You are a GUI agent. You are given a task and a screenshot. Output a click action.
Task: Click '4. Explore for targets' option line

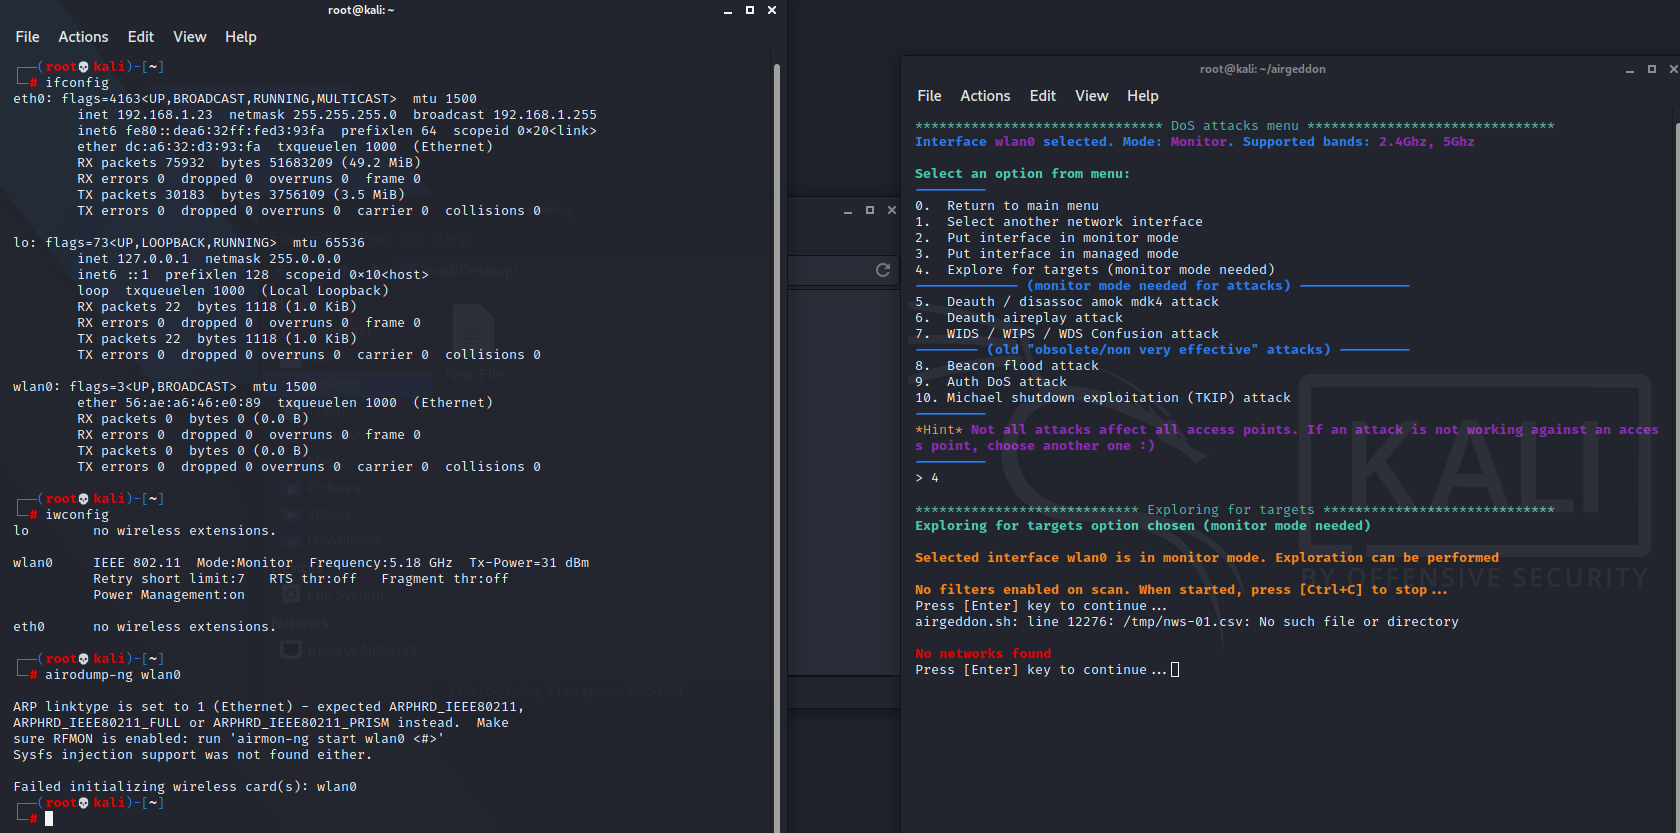1095,270
